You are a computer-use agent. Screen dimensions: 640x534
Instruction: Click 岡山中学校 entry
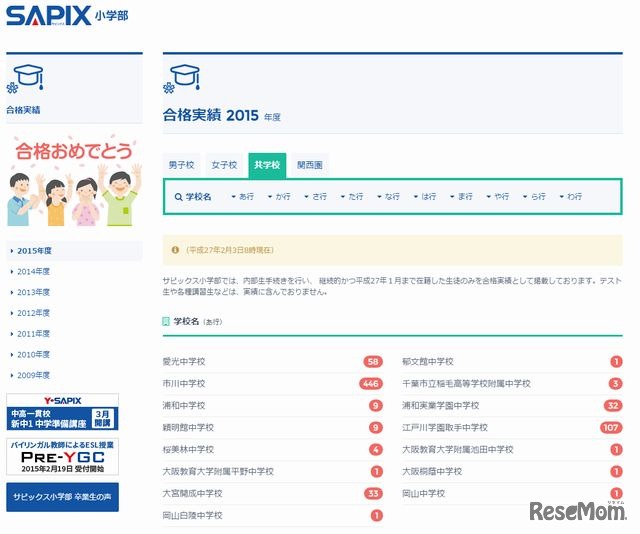423,494
